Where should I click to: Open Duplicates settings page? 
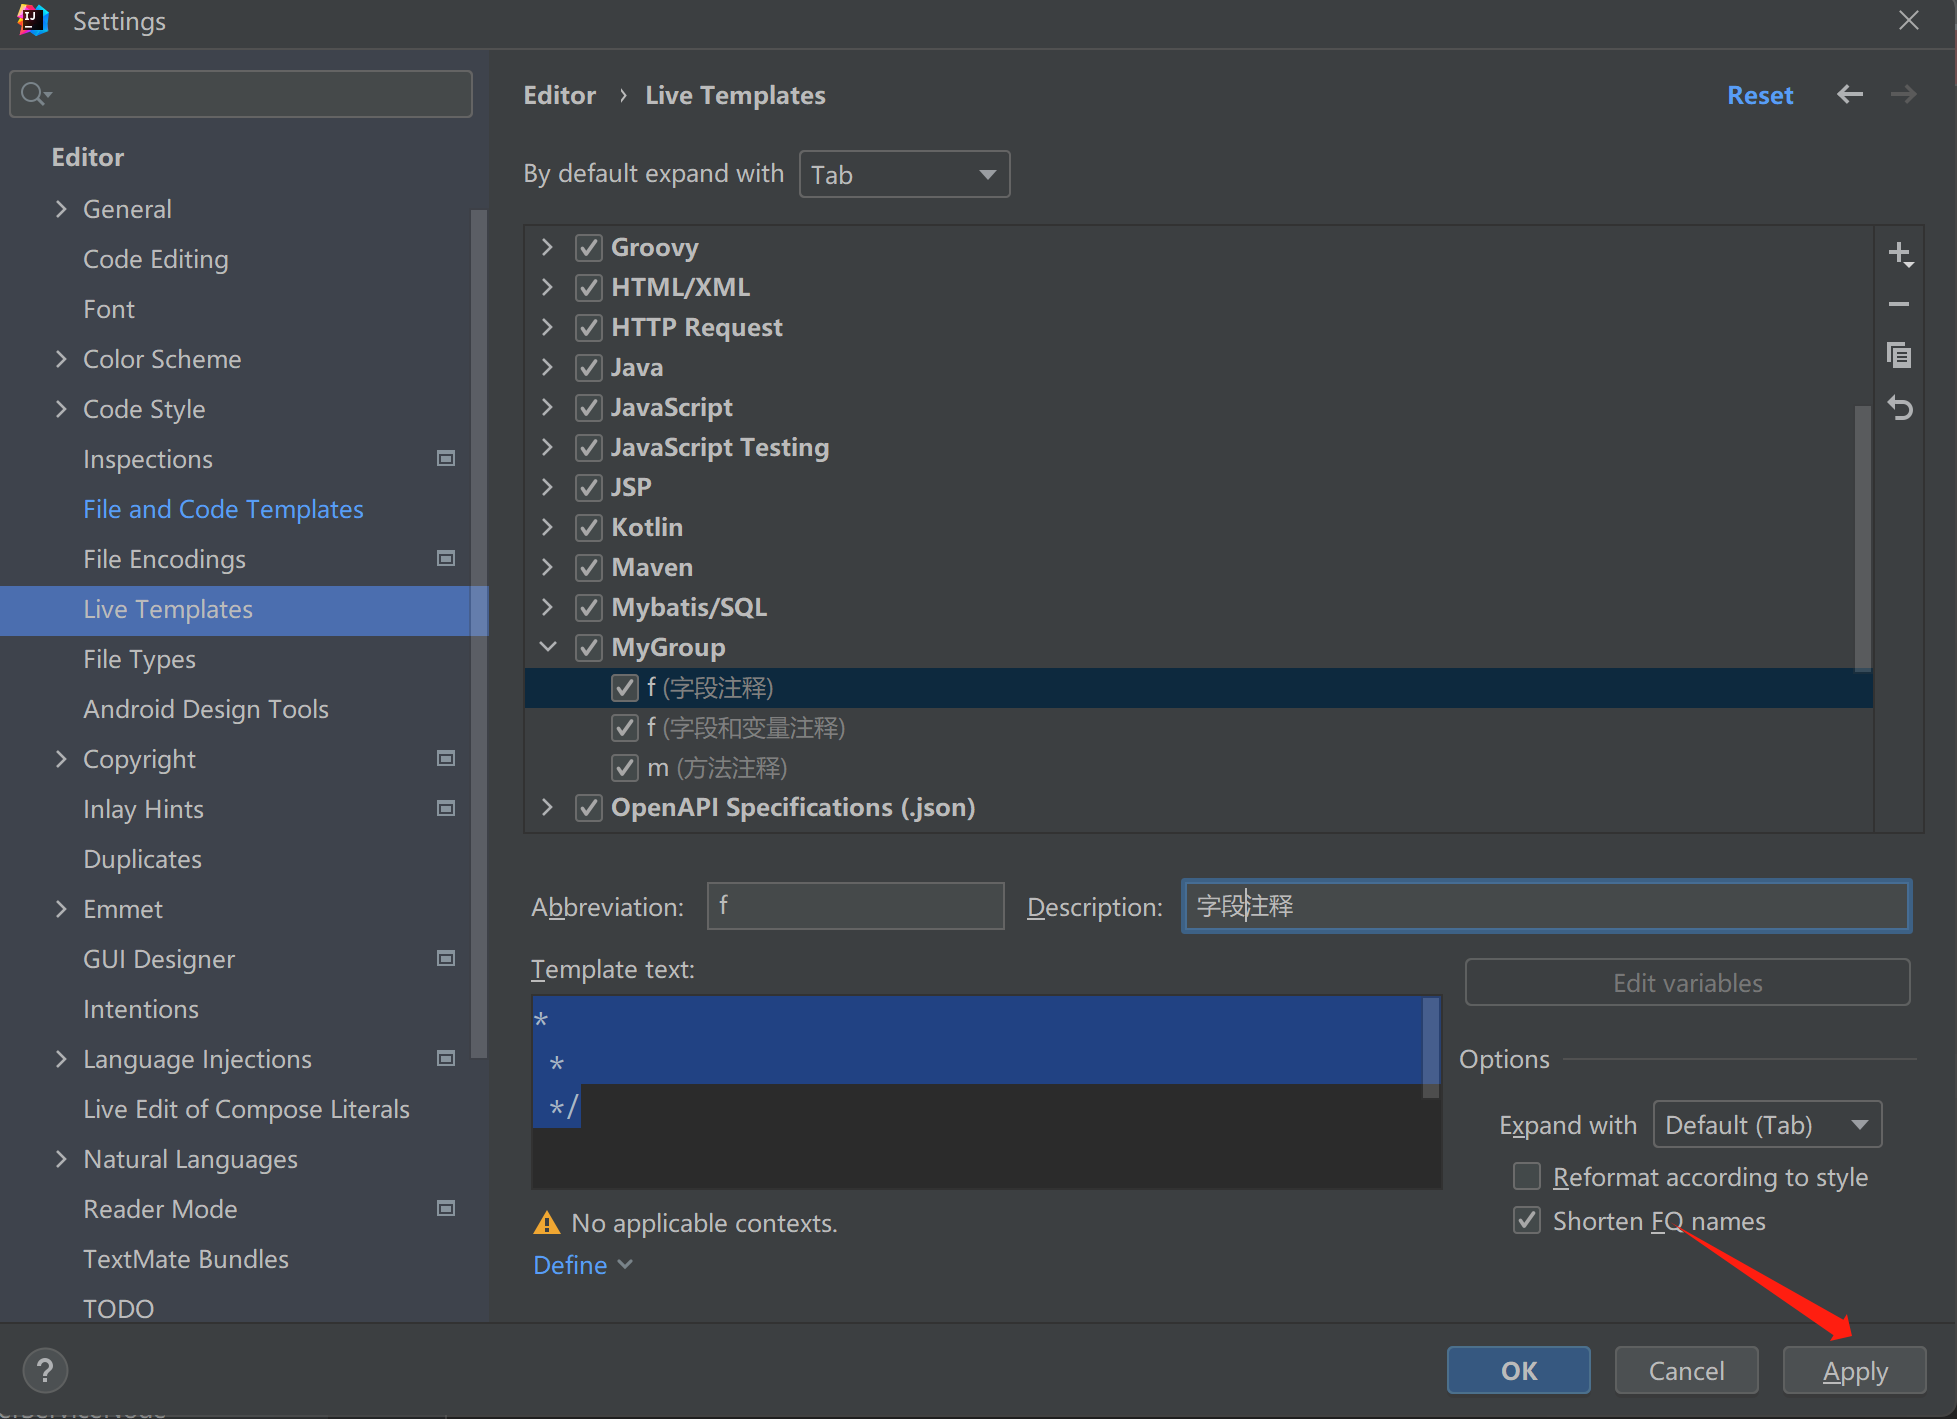coord(143,859)
